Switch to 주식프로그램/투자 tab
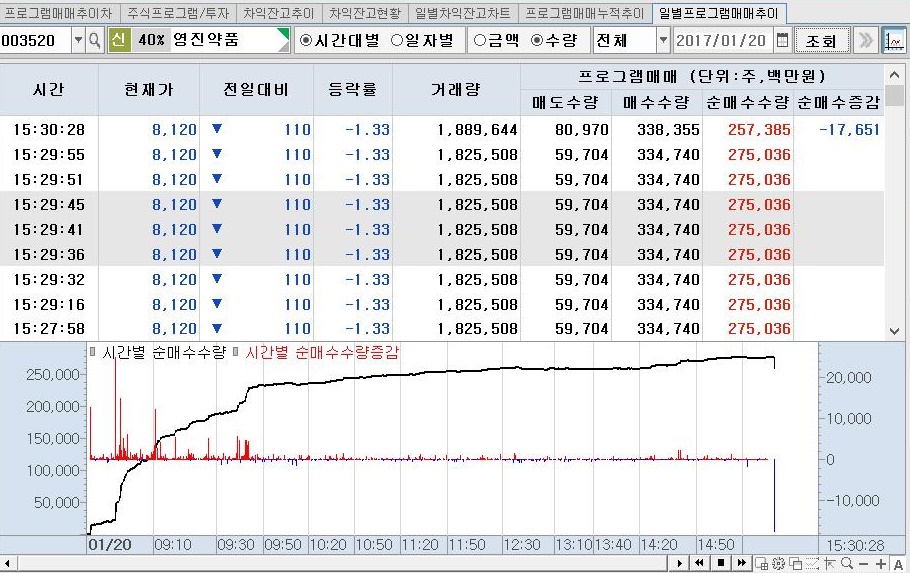 pos(178,13)
